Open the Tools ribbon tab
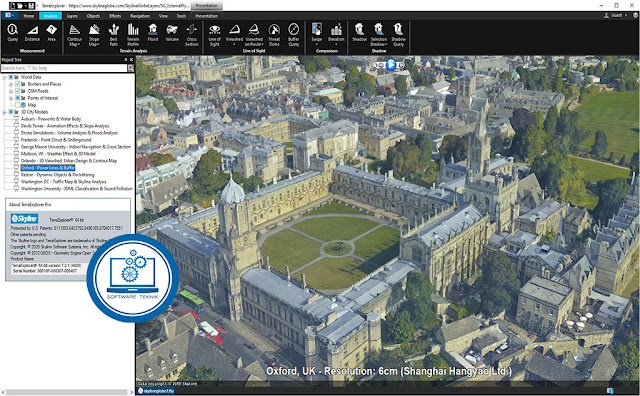 (181, 16)
